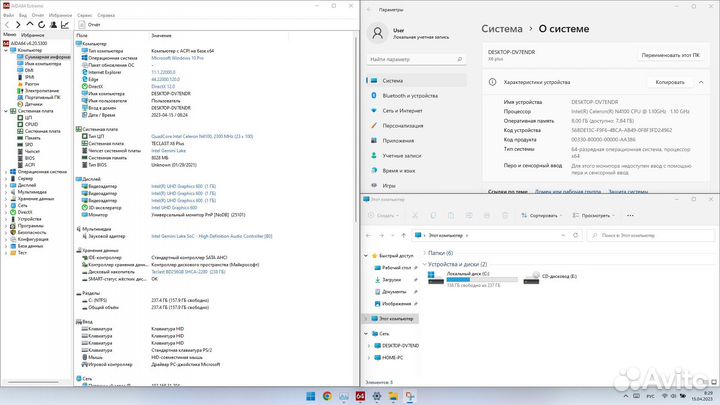Open the Microsoft Windows 10 Pro link in AIDA64
Image resolution: width=720 pixels, height=405 pixels.
click(x=177, y=58)
